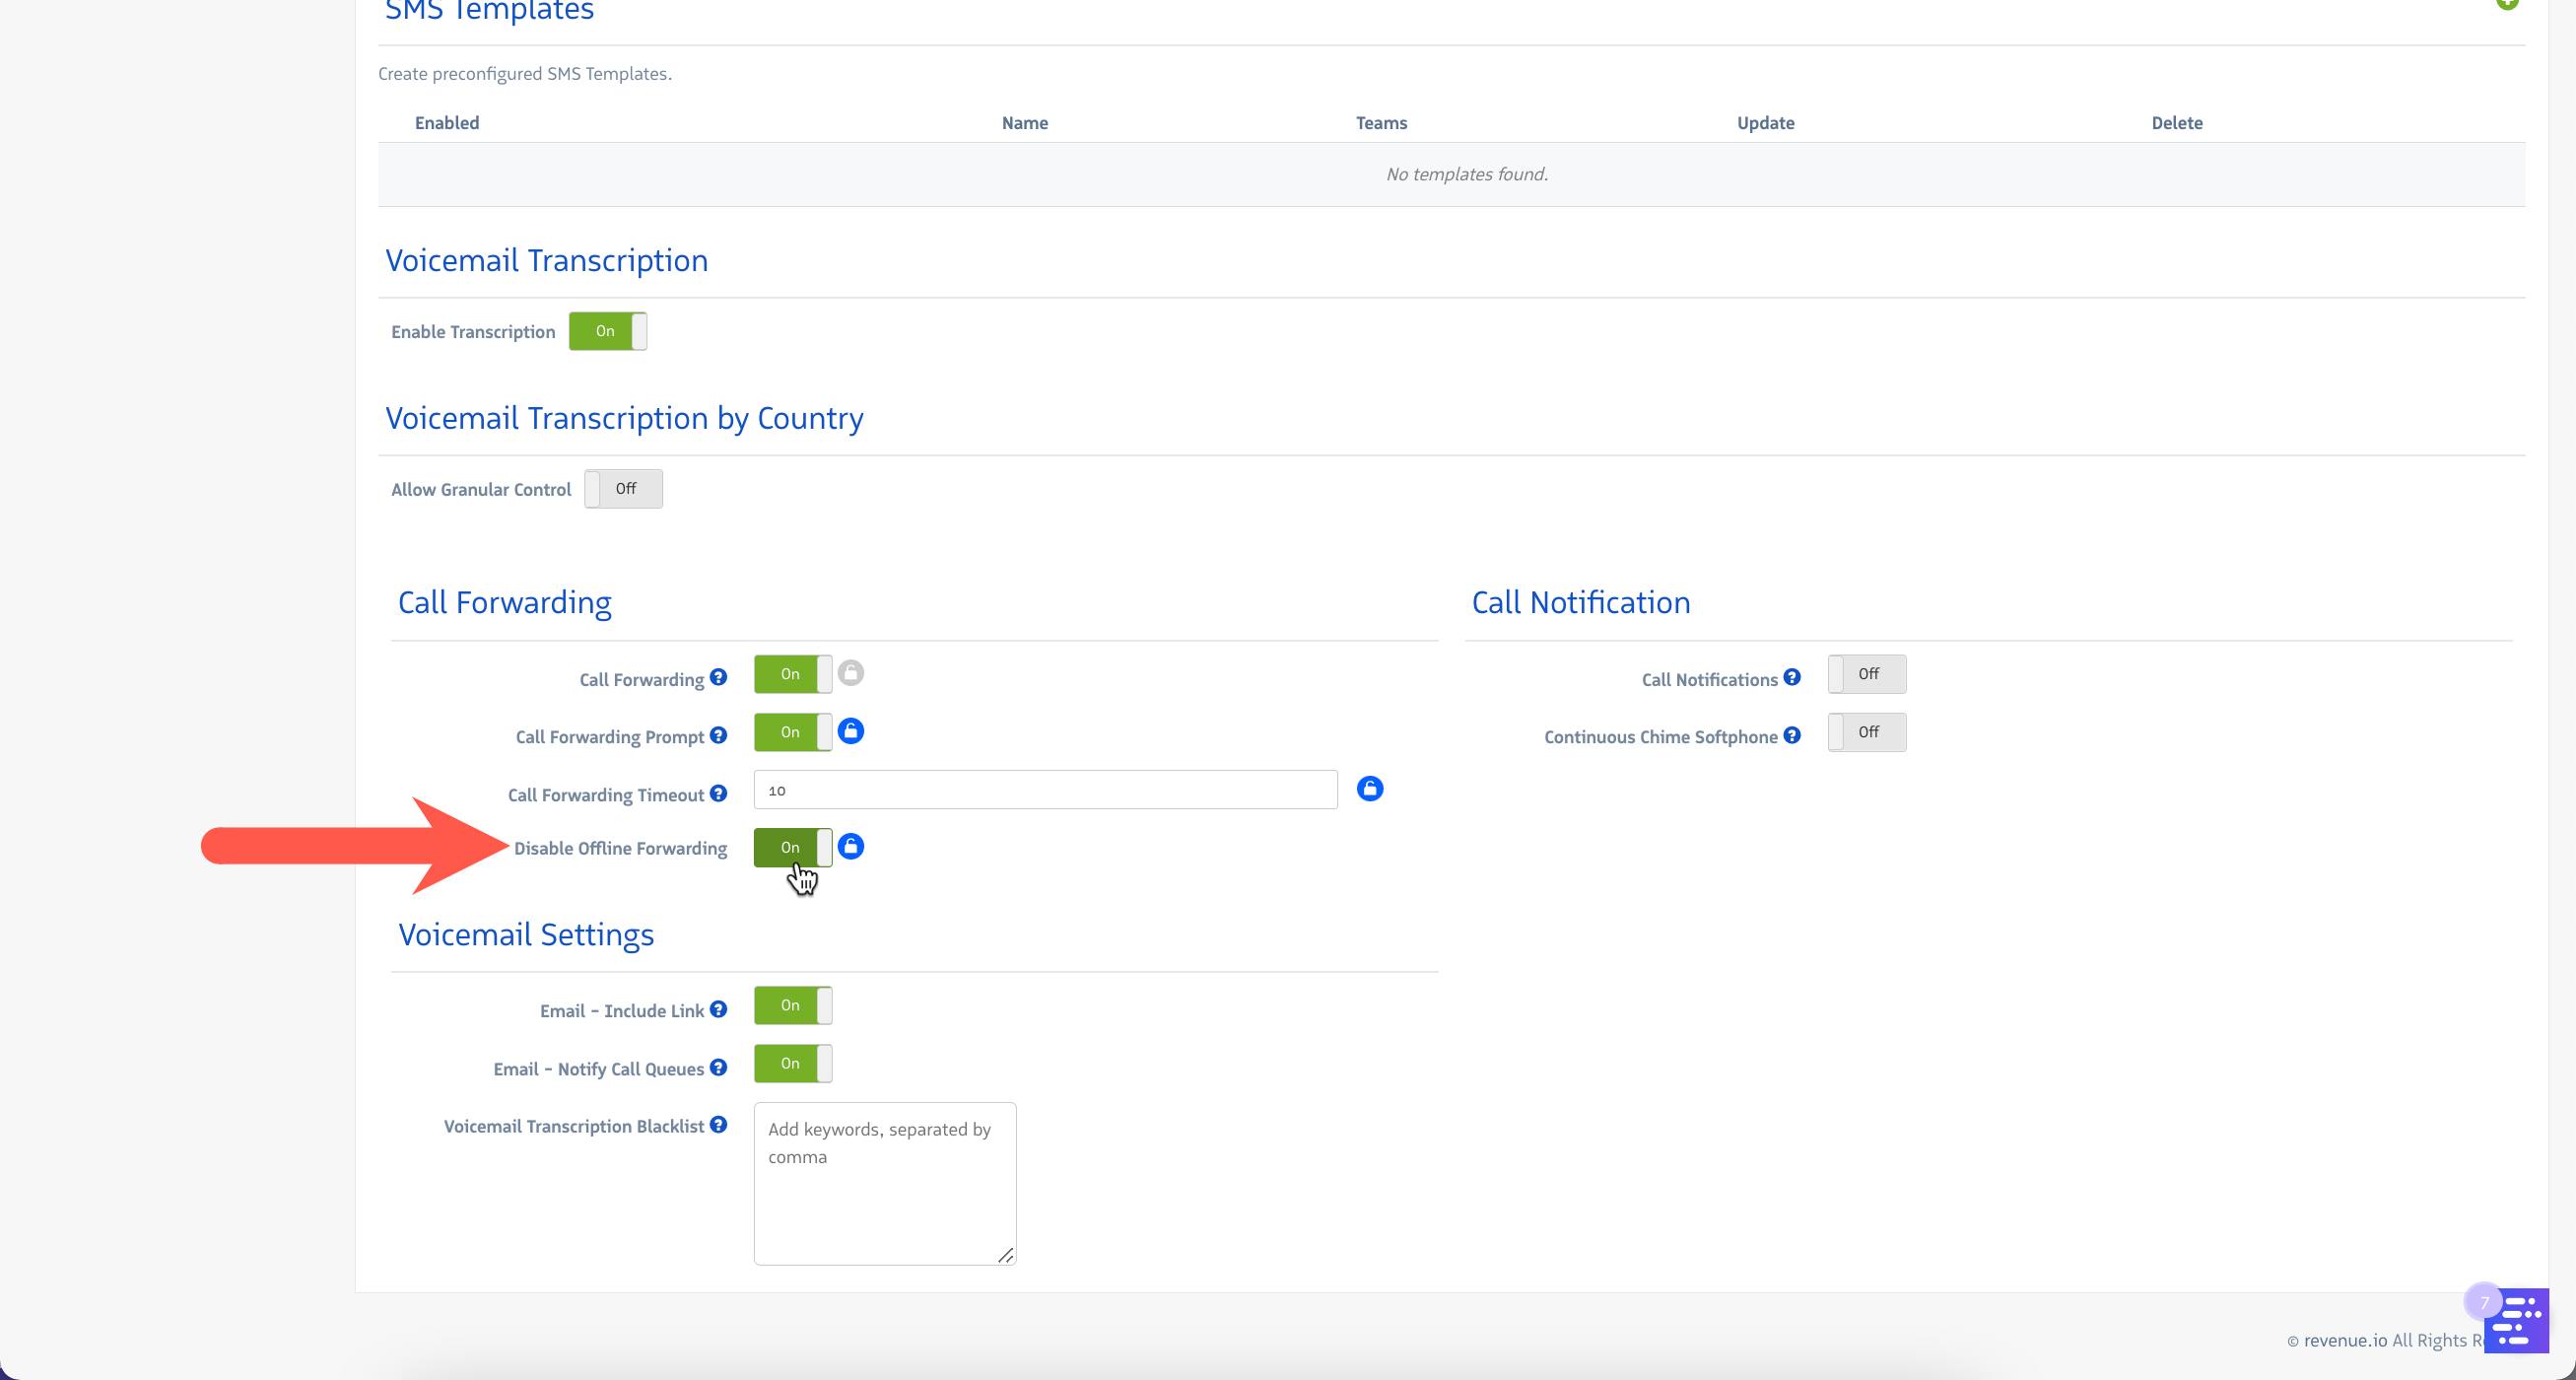
Task: Click help icon next to Call Forwarding Timeout
Action: (718, 794)
